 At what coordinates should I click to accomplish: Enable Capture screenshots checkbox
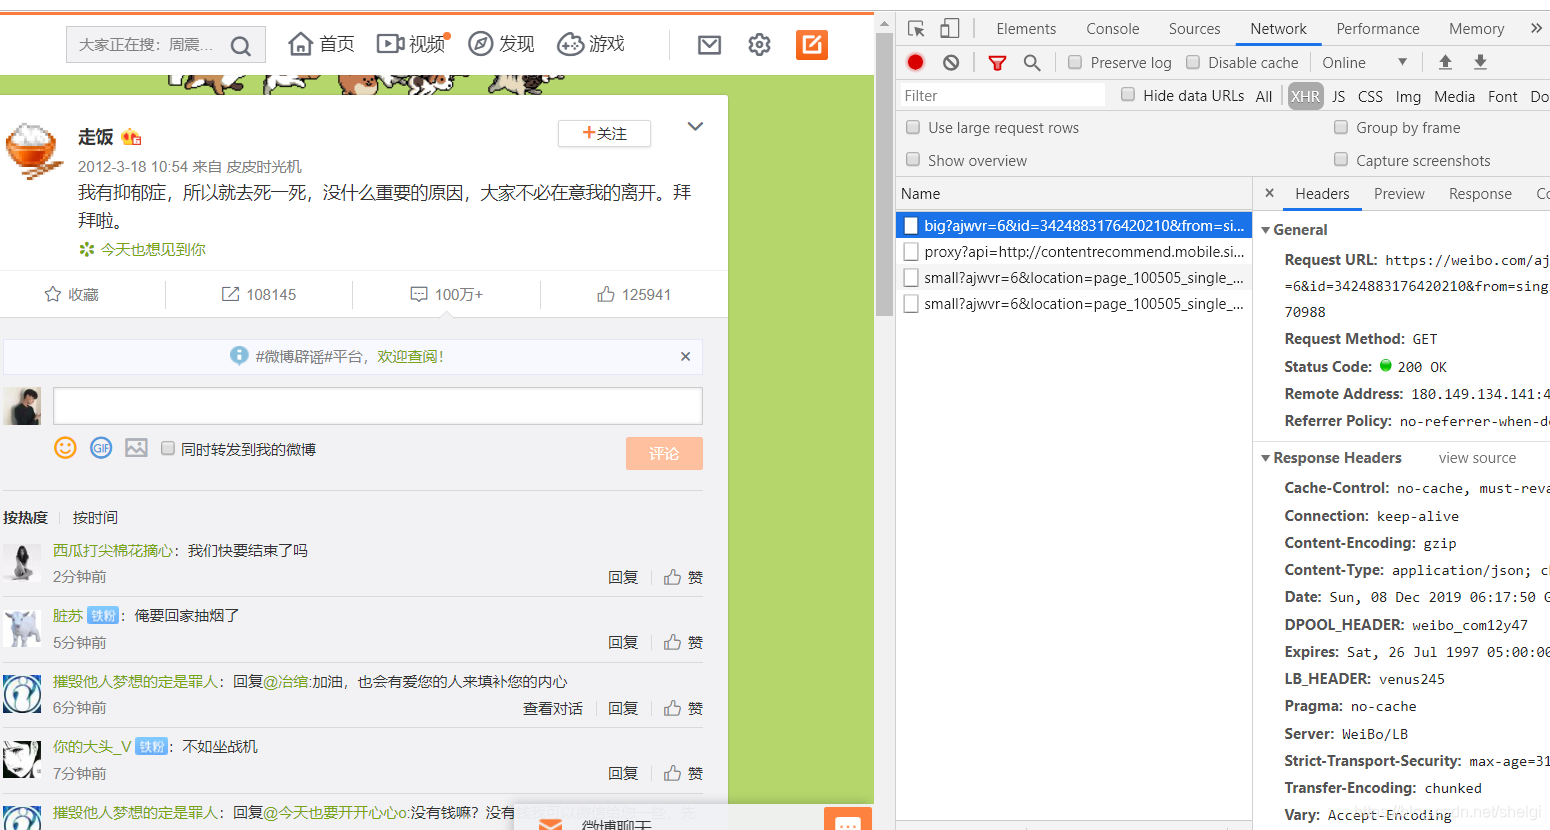tap(1341, 159)
